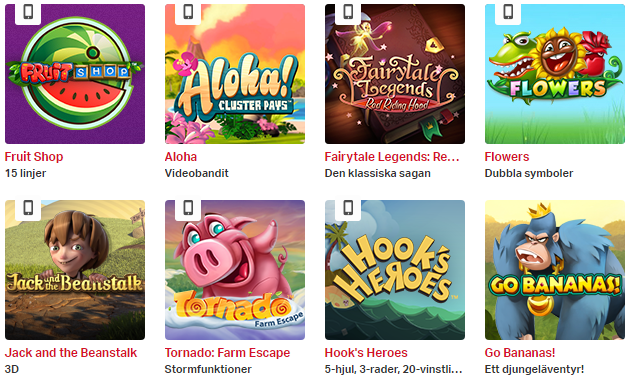The width and height of the screenshot is (631, 380).
Task: Follow the Go Bananas! title link
Action: 520,353
